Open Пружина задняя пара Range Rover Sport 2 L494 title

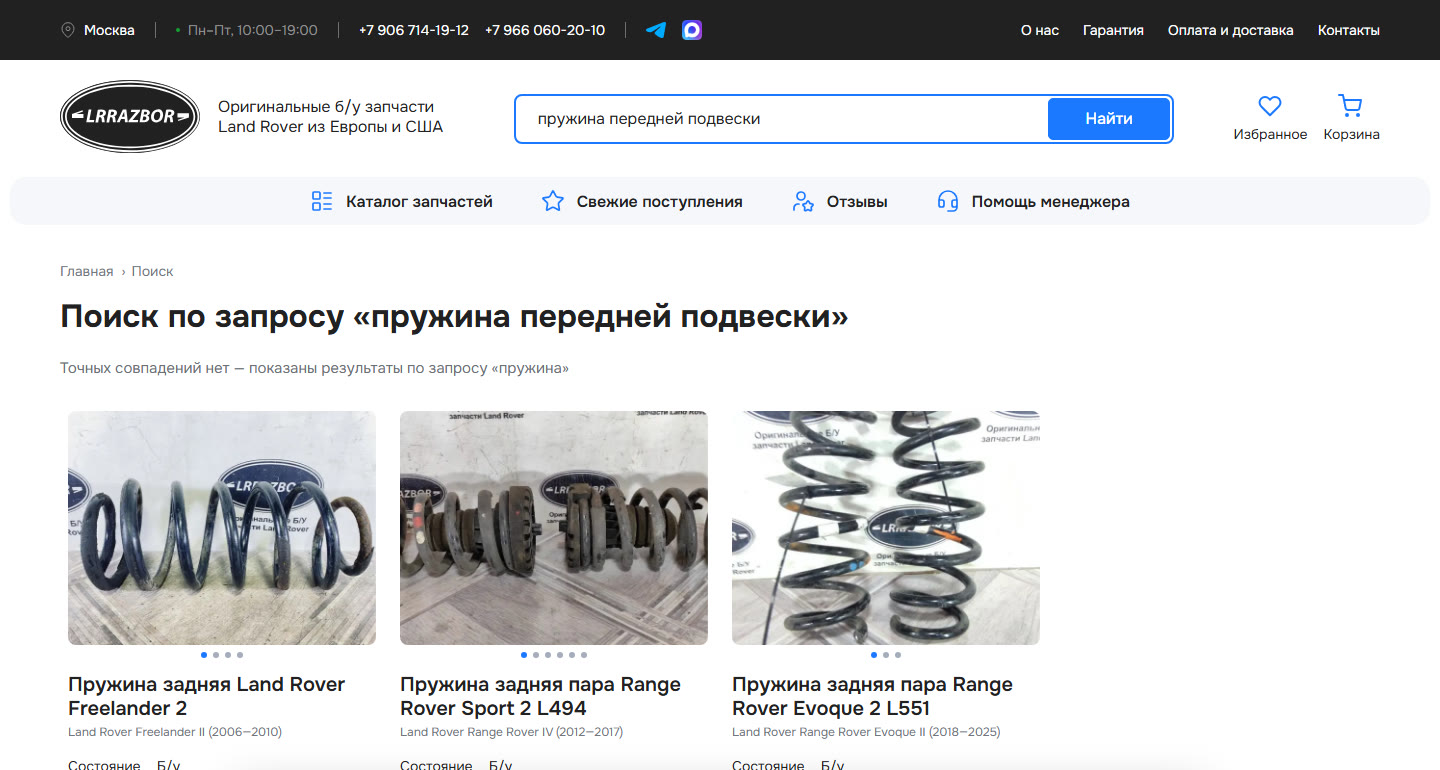pyautogui.click(x=541, y=696)
